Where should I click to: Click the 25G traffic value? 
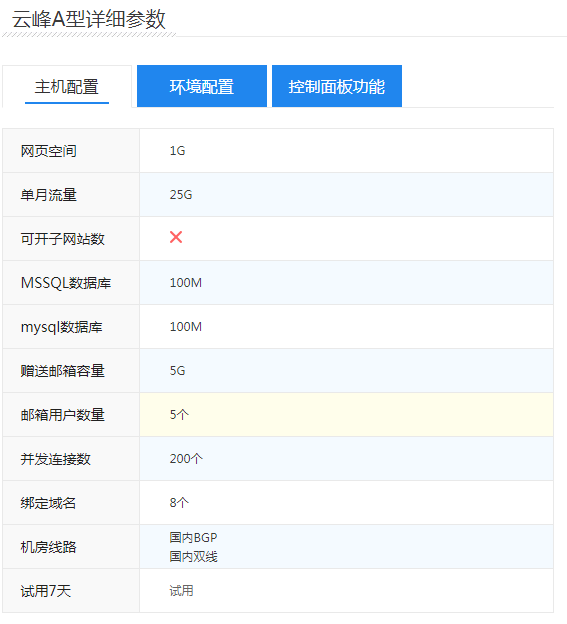tap(181, 195)
